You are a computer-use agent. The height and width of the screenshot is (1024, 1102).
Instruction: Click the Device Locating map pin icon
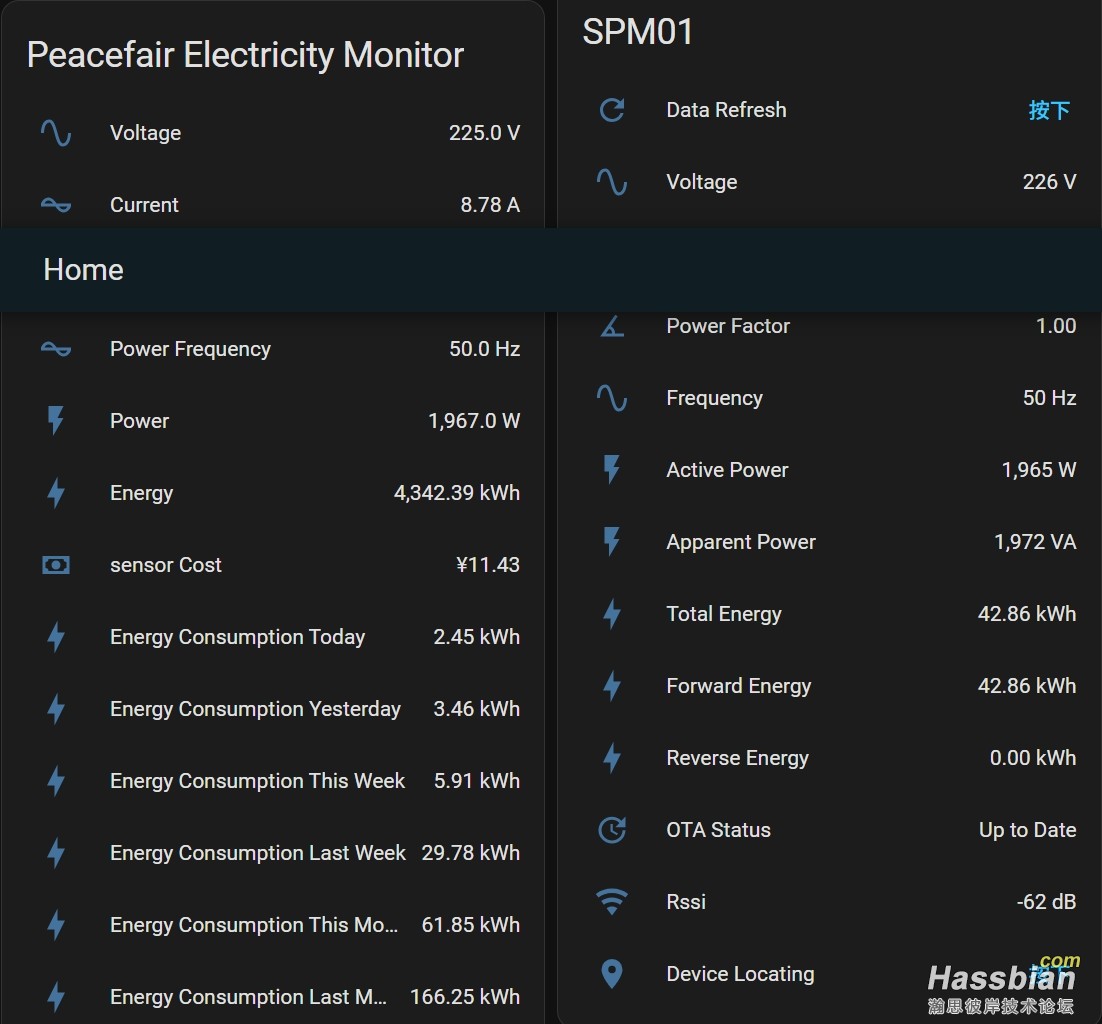pos(612,974)
